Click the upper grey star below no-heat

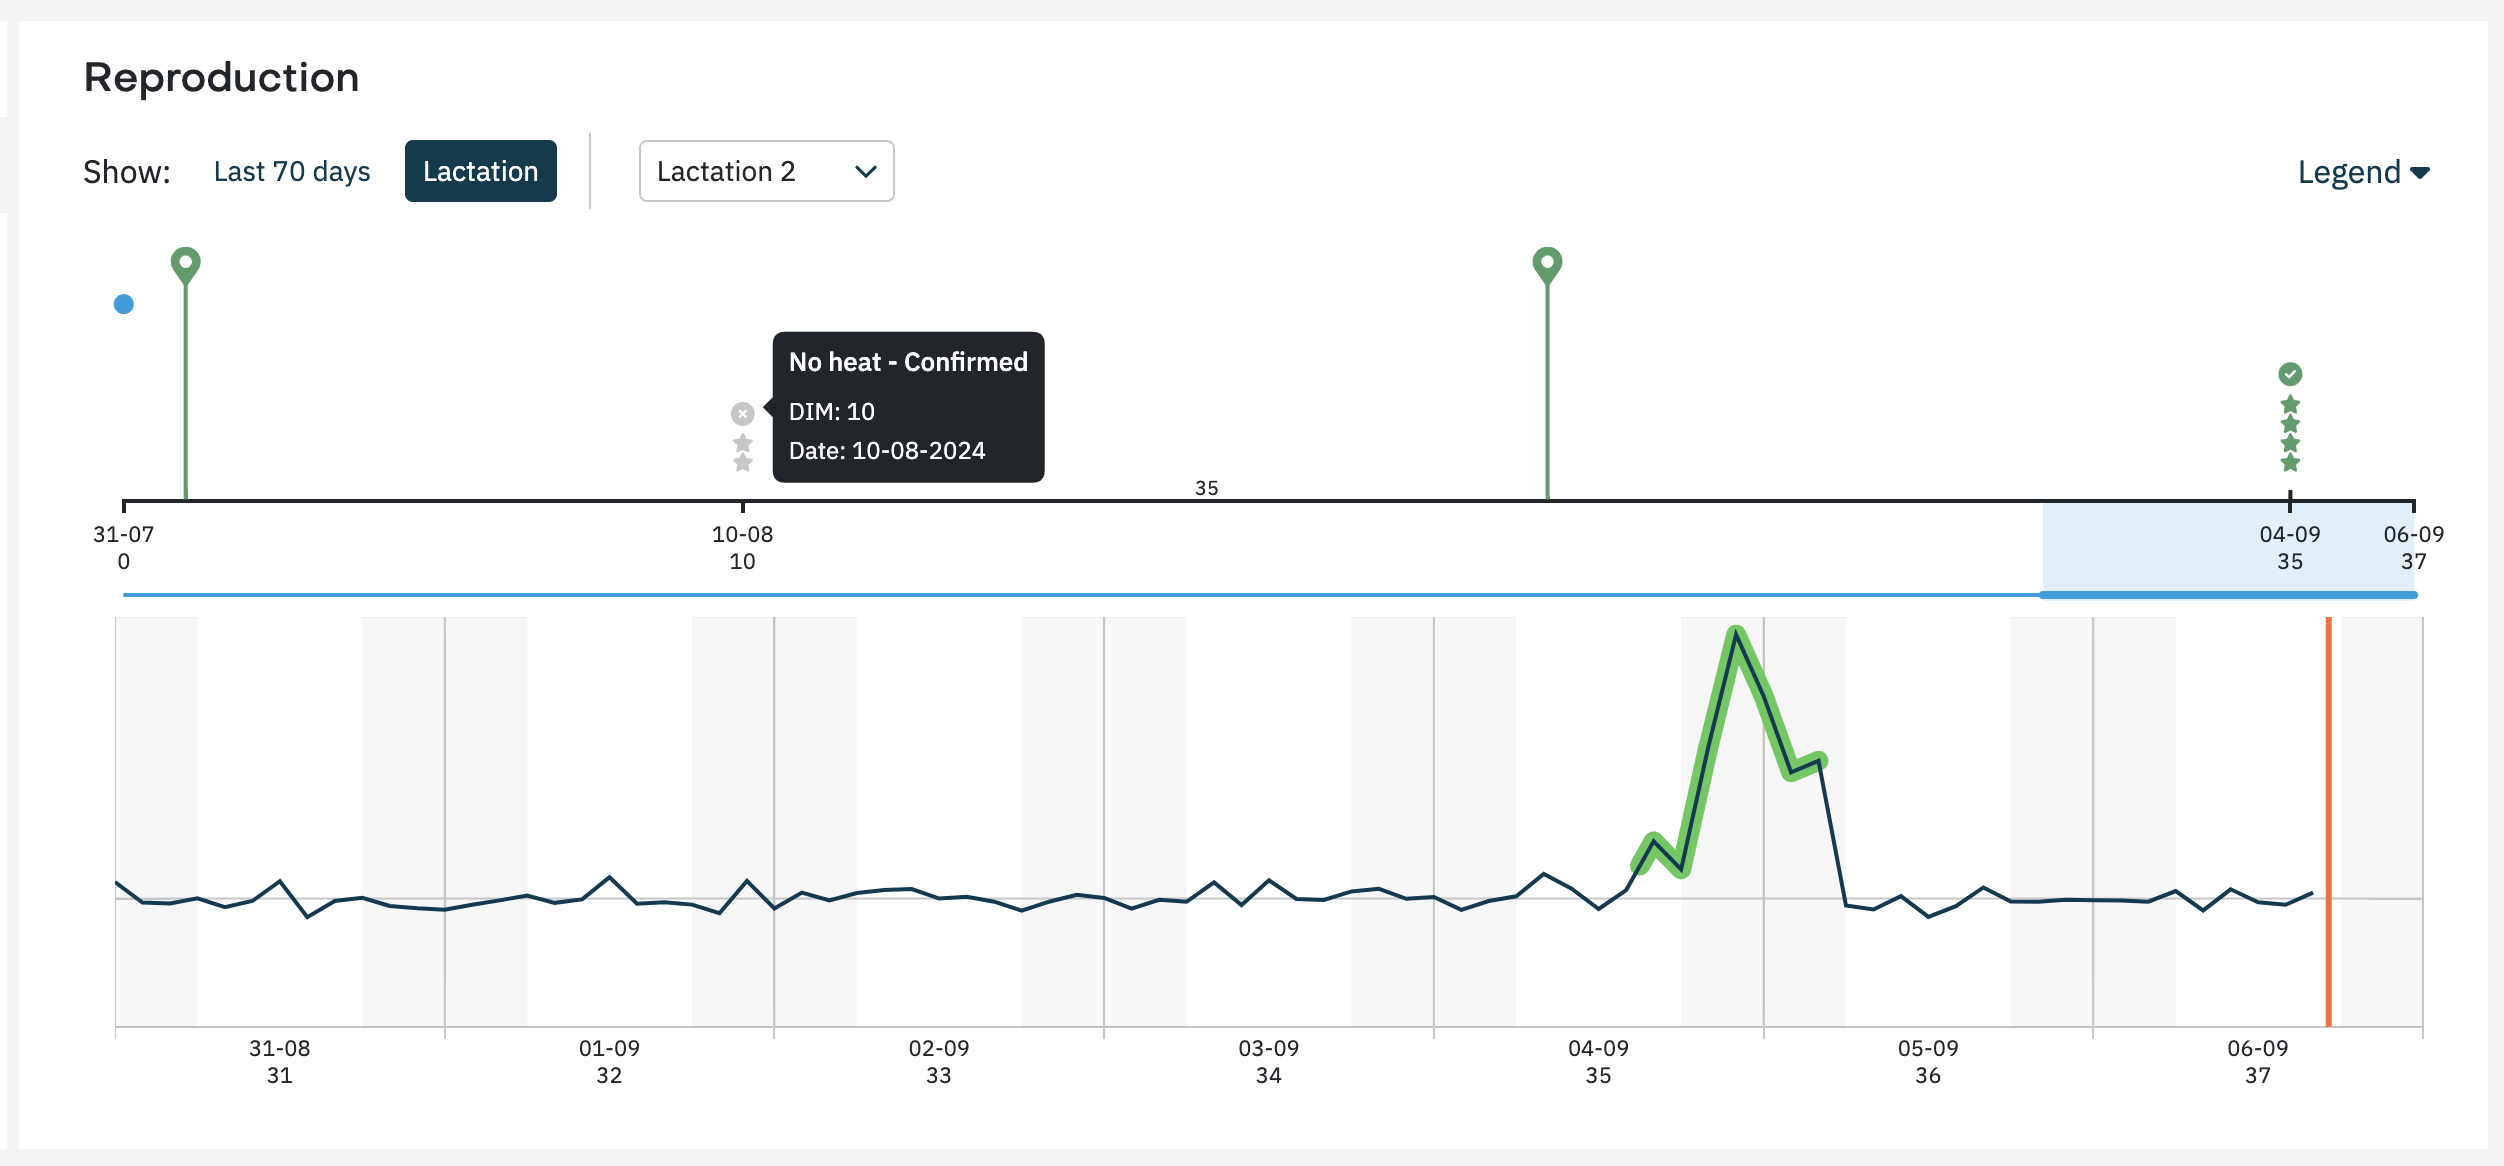click(x=742, y=443)
